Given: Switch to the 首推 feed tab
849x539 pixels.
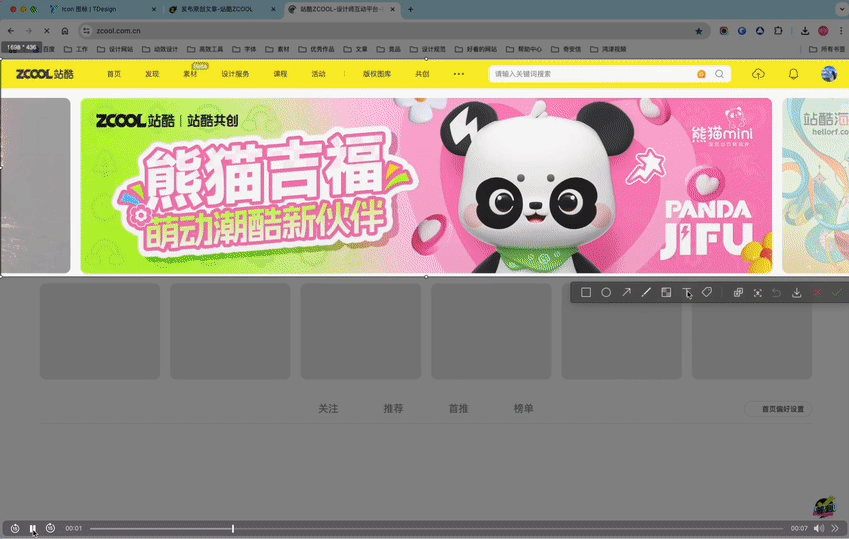Looking at the screenshot, I should (x=458, y=408).
